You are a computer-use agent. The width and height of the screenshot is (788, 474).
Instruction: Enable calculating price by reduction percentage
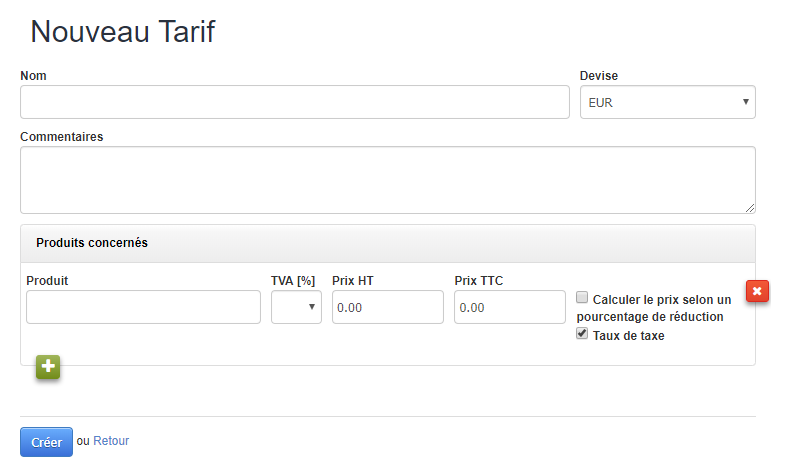pos(583,298)
